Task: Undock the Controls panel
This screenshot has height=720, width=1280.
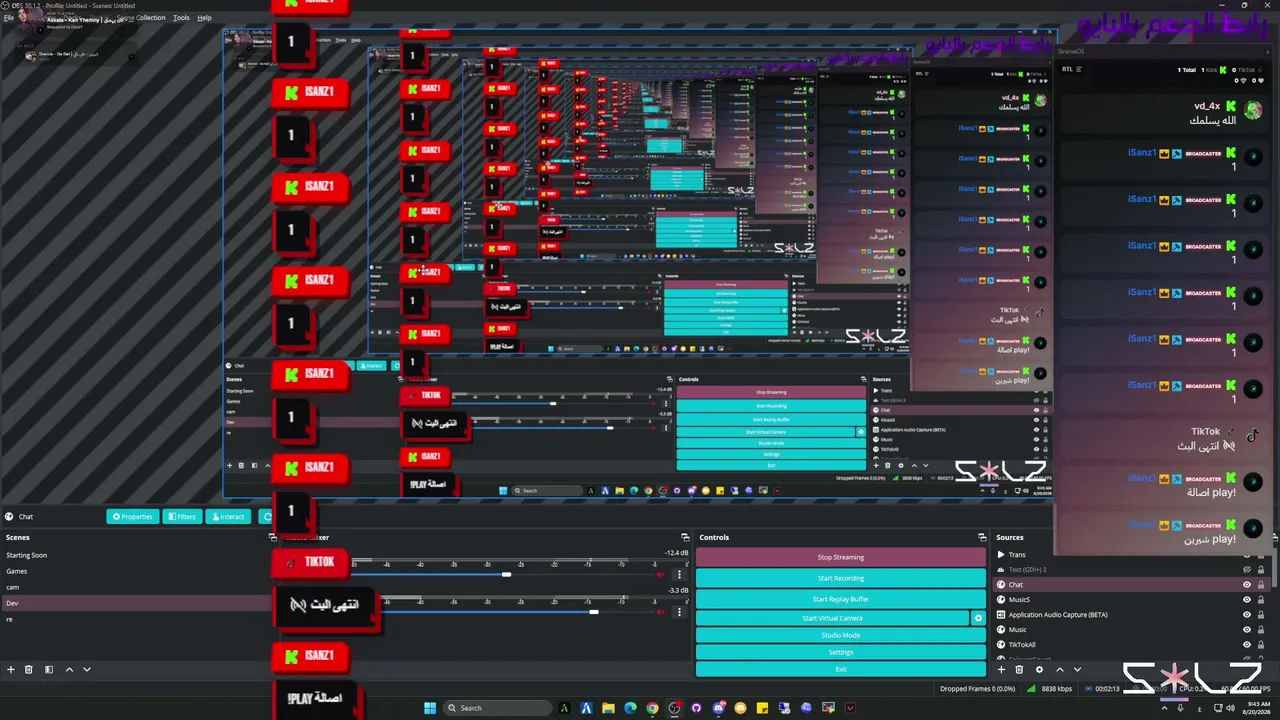Action: tap(981, 537)
